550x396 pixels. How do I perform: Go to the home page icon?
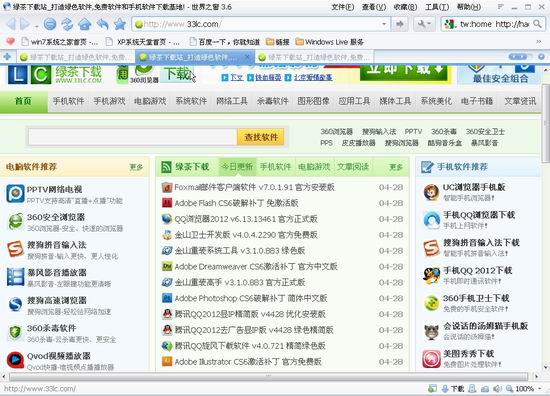click(85, 24)
